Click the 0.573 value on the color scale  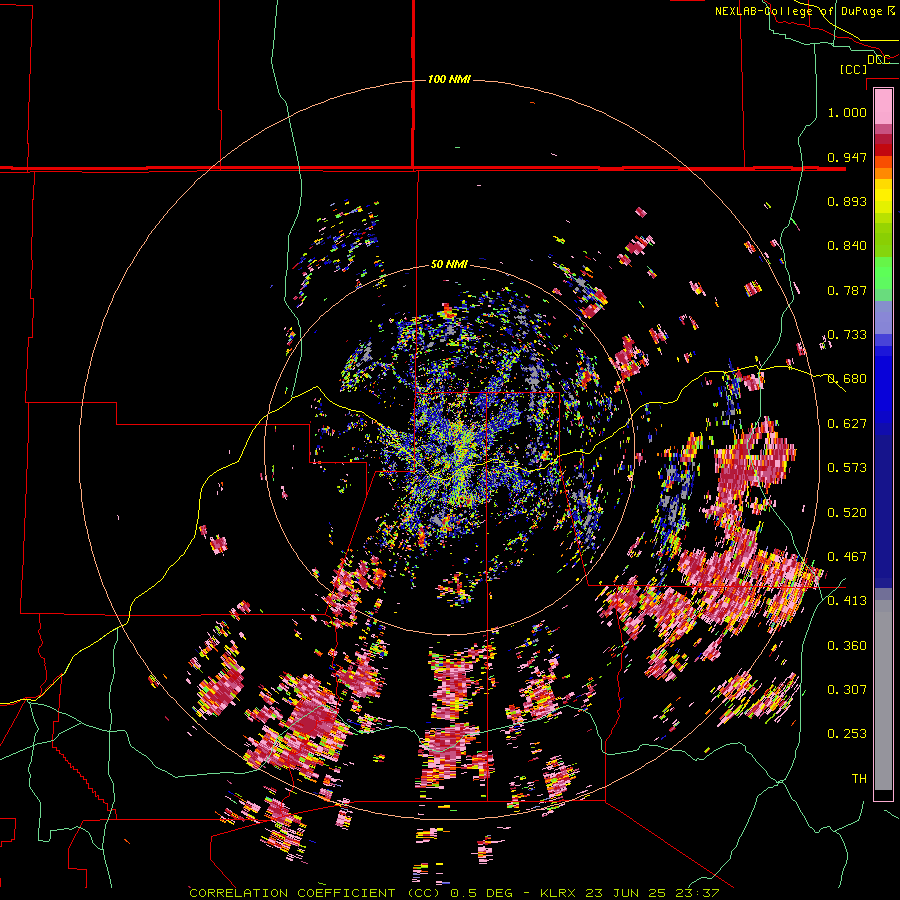point(847,468)
